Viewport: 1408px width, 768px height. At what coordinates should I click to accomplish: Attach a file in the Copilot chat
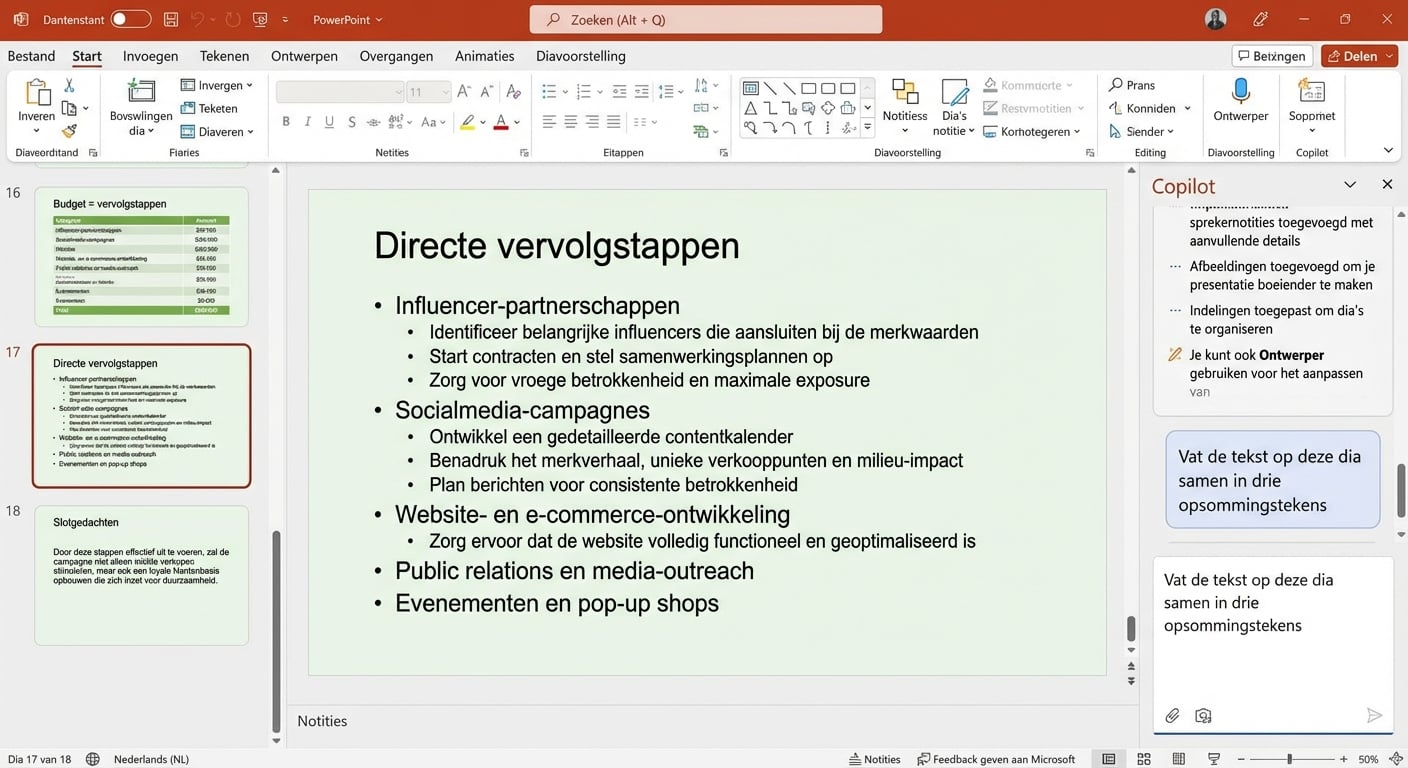click(x=1172, y=715)
